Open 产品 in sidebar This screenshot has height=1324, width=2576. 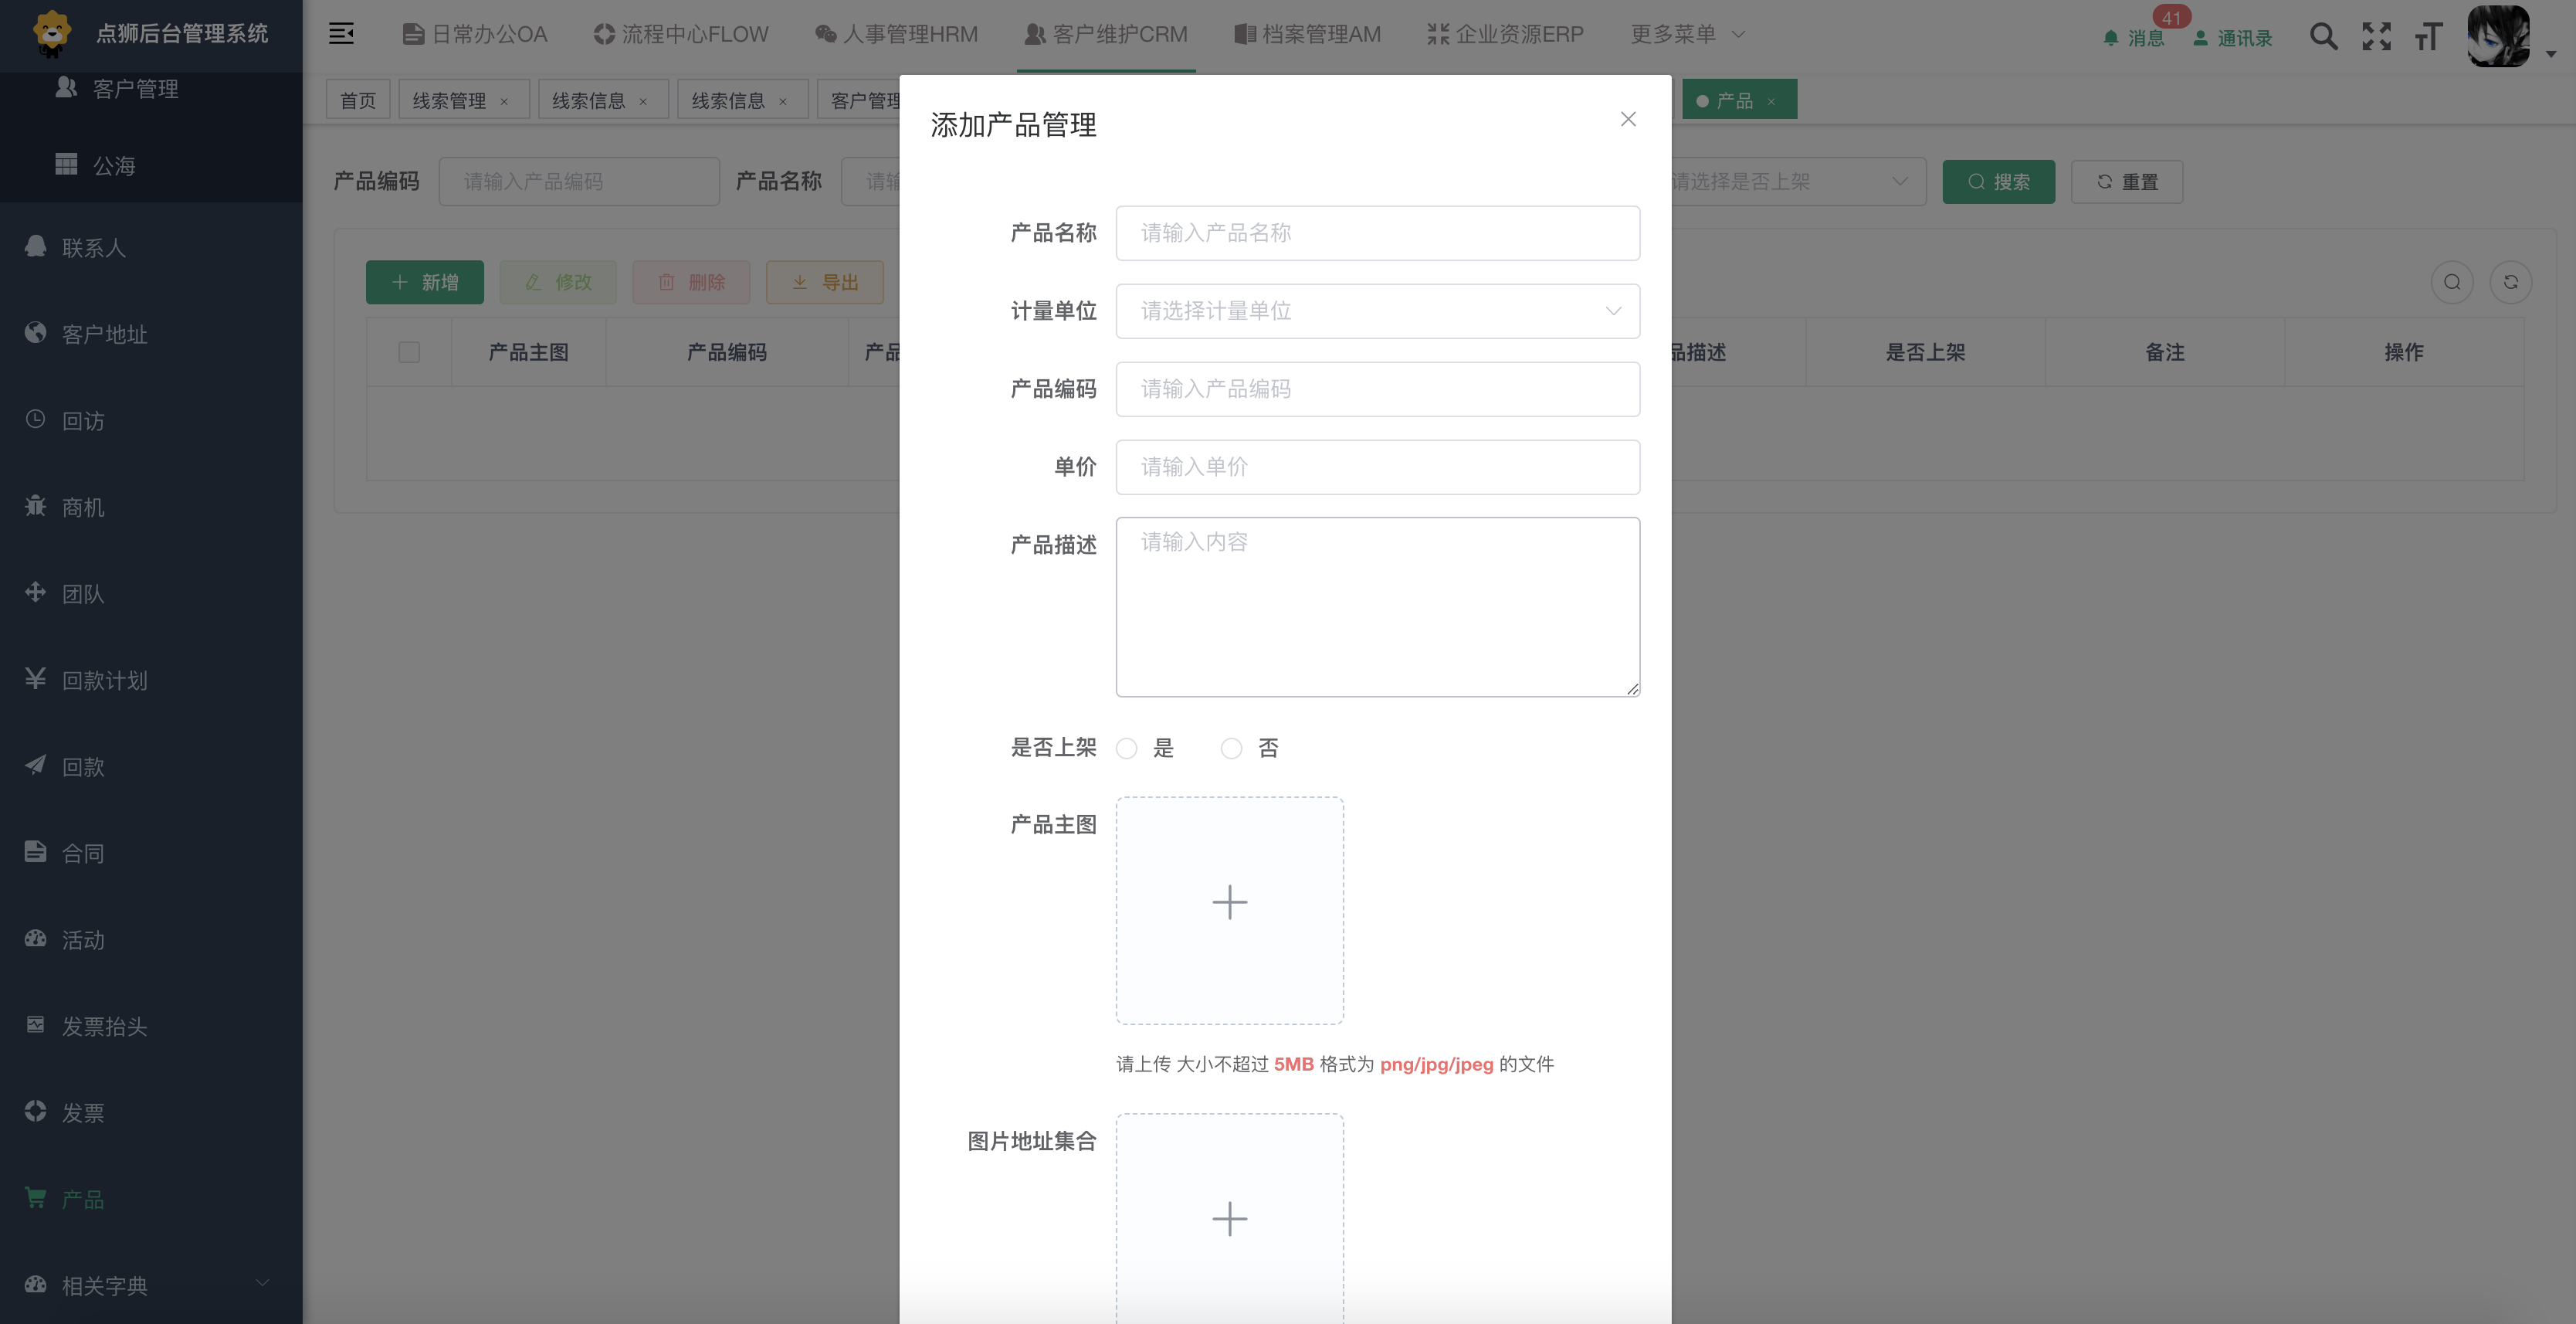151,1199
